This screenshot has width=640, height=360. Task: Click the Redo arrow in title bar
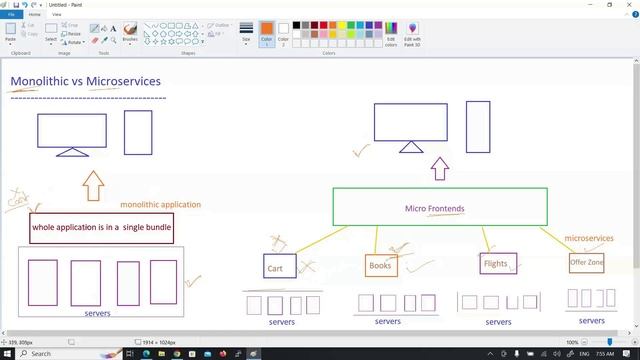pyautogui.click(x=33, y=5)
